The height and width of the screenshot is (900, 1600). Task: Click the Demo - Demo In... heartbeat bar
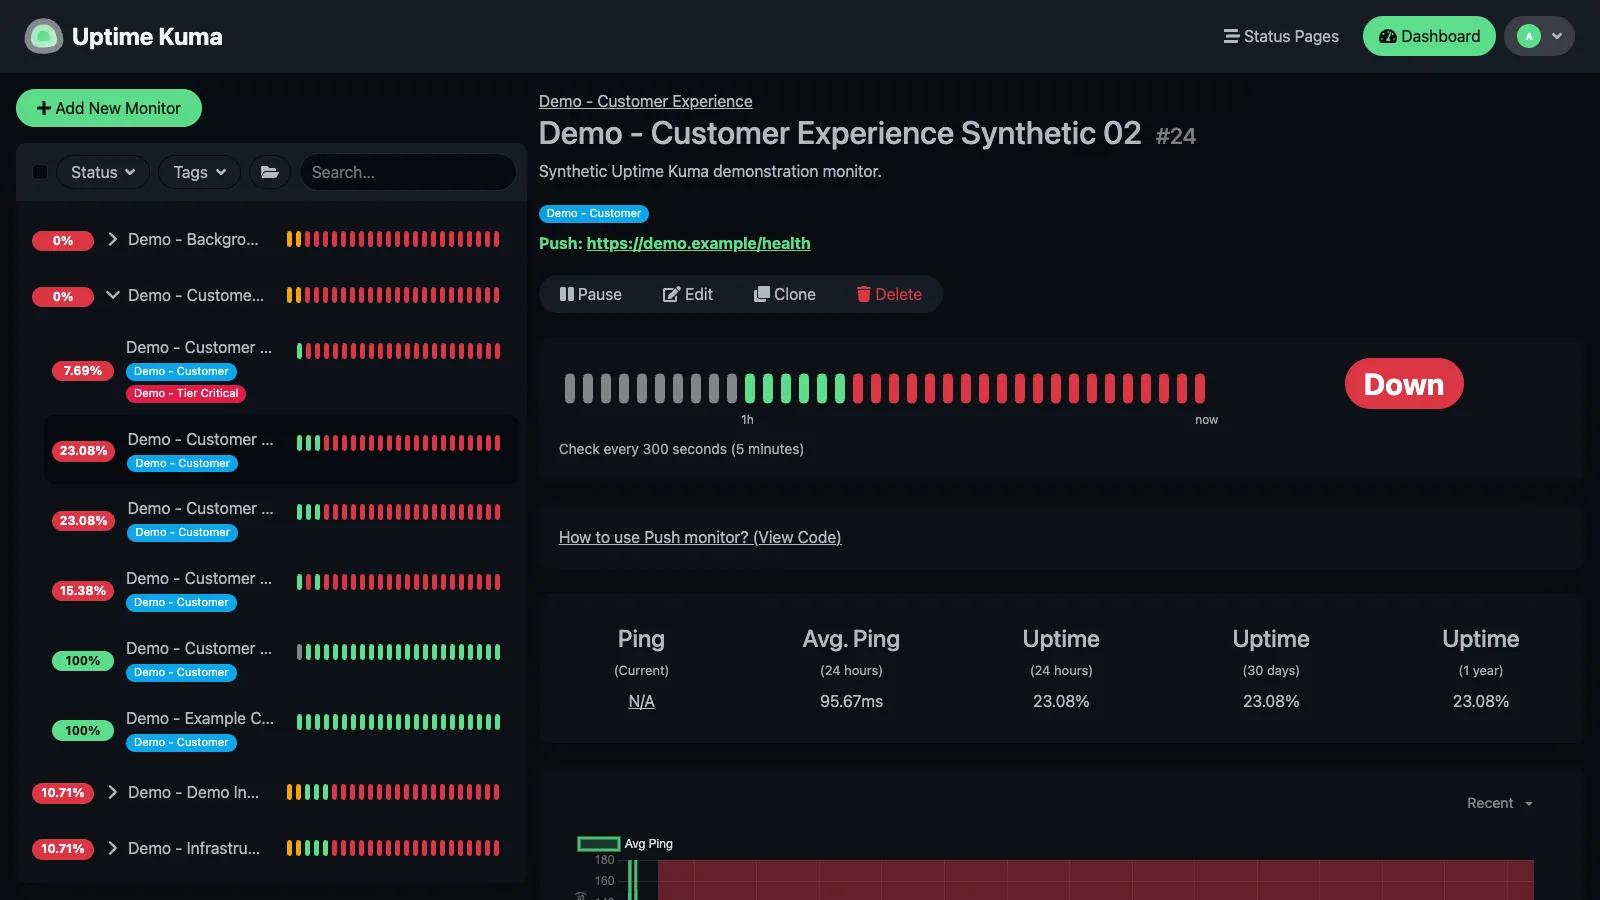[393, 792]
